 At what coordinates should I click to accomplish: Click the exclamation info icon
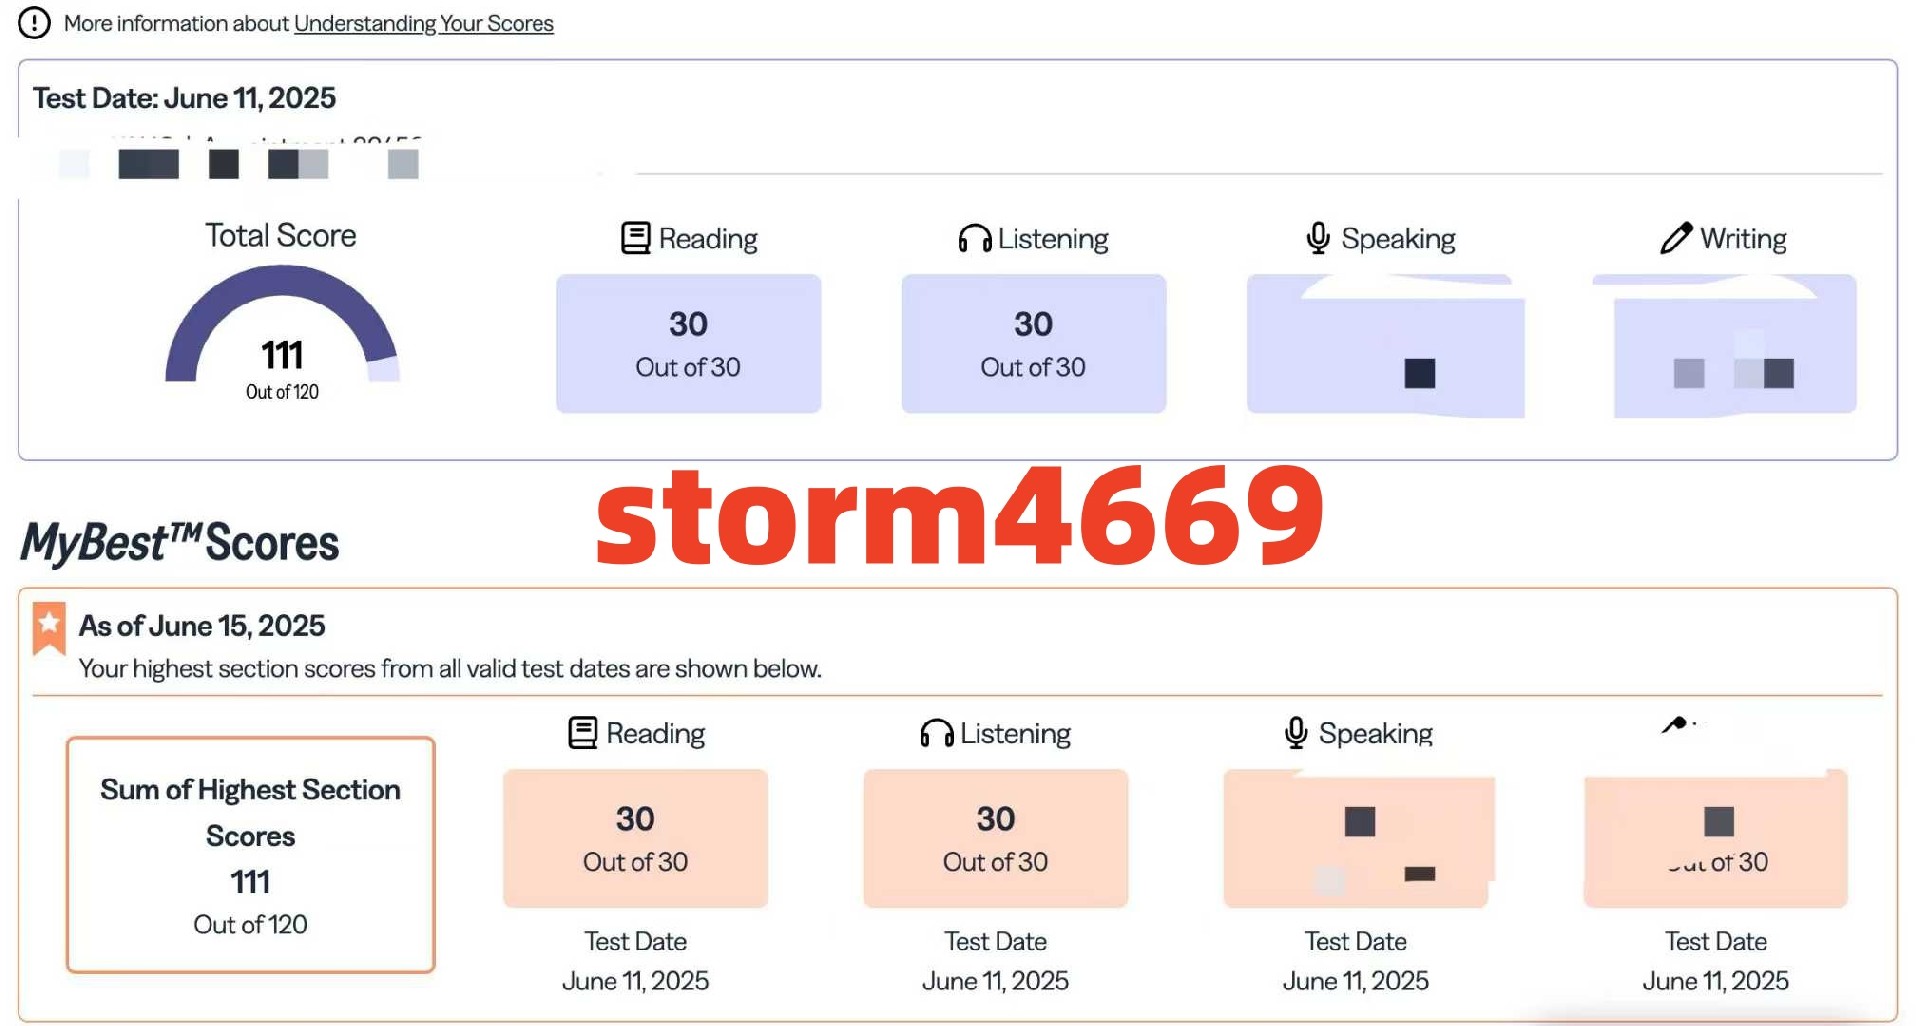[x=34, y=22]
